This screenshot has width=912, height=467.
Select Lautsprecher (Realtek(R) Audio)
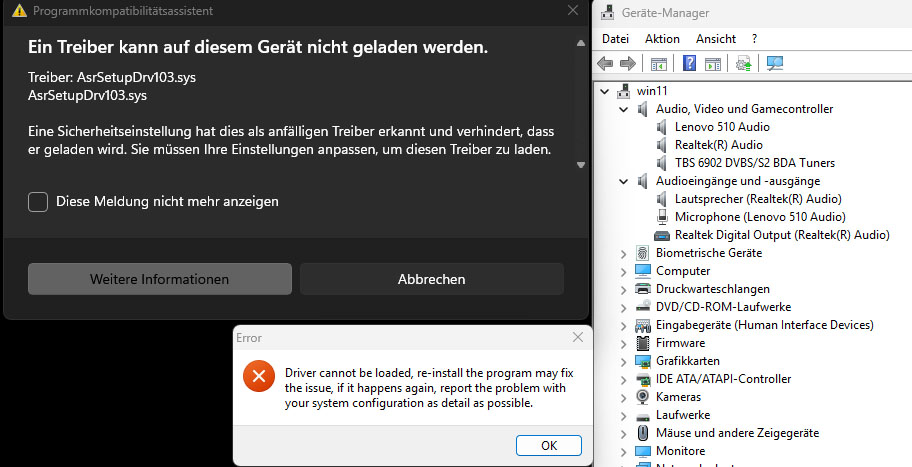click(x=758, y=199)
